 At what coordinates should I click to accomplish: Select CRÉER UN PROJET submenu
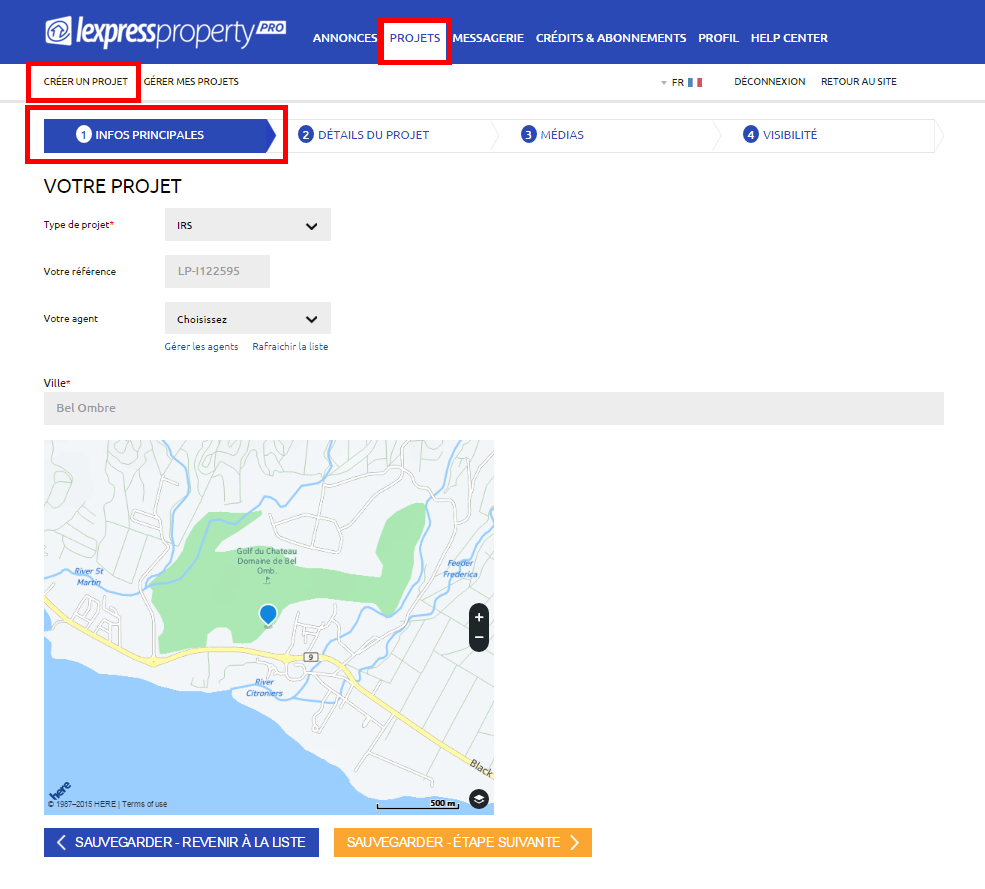point(85,82)
